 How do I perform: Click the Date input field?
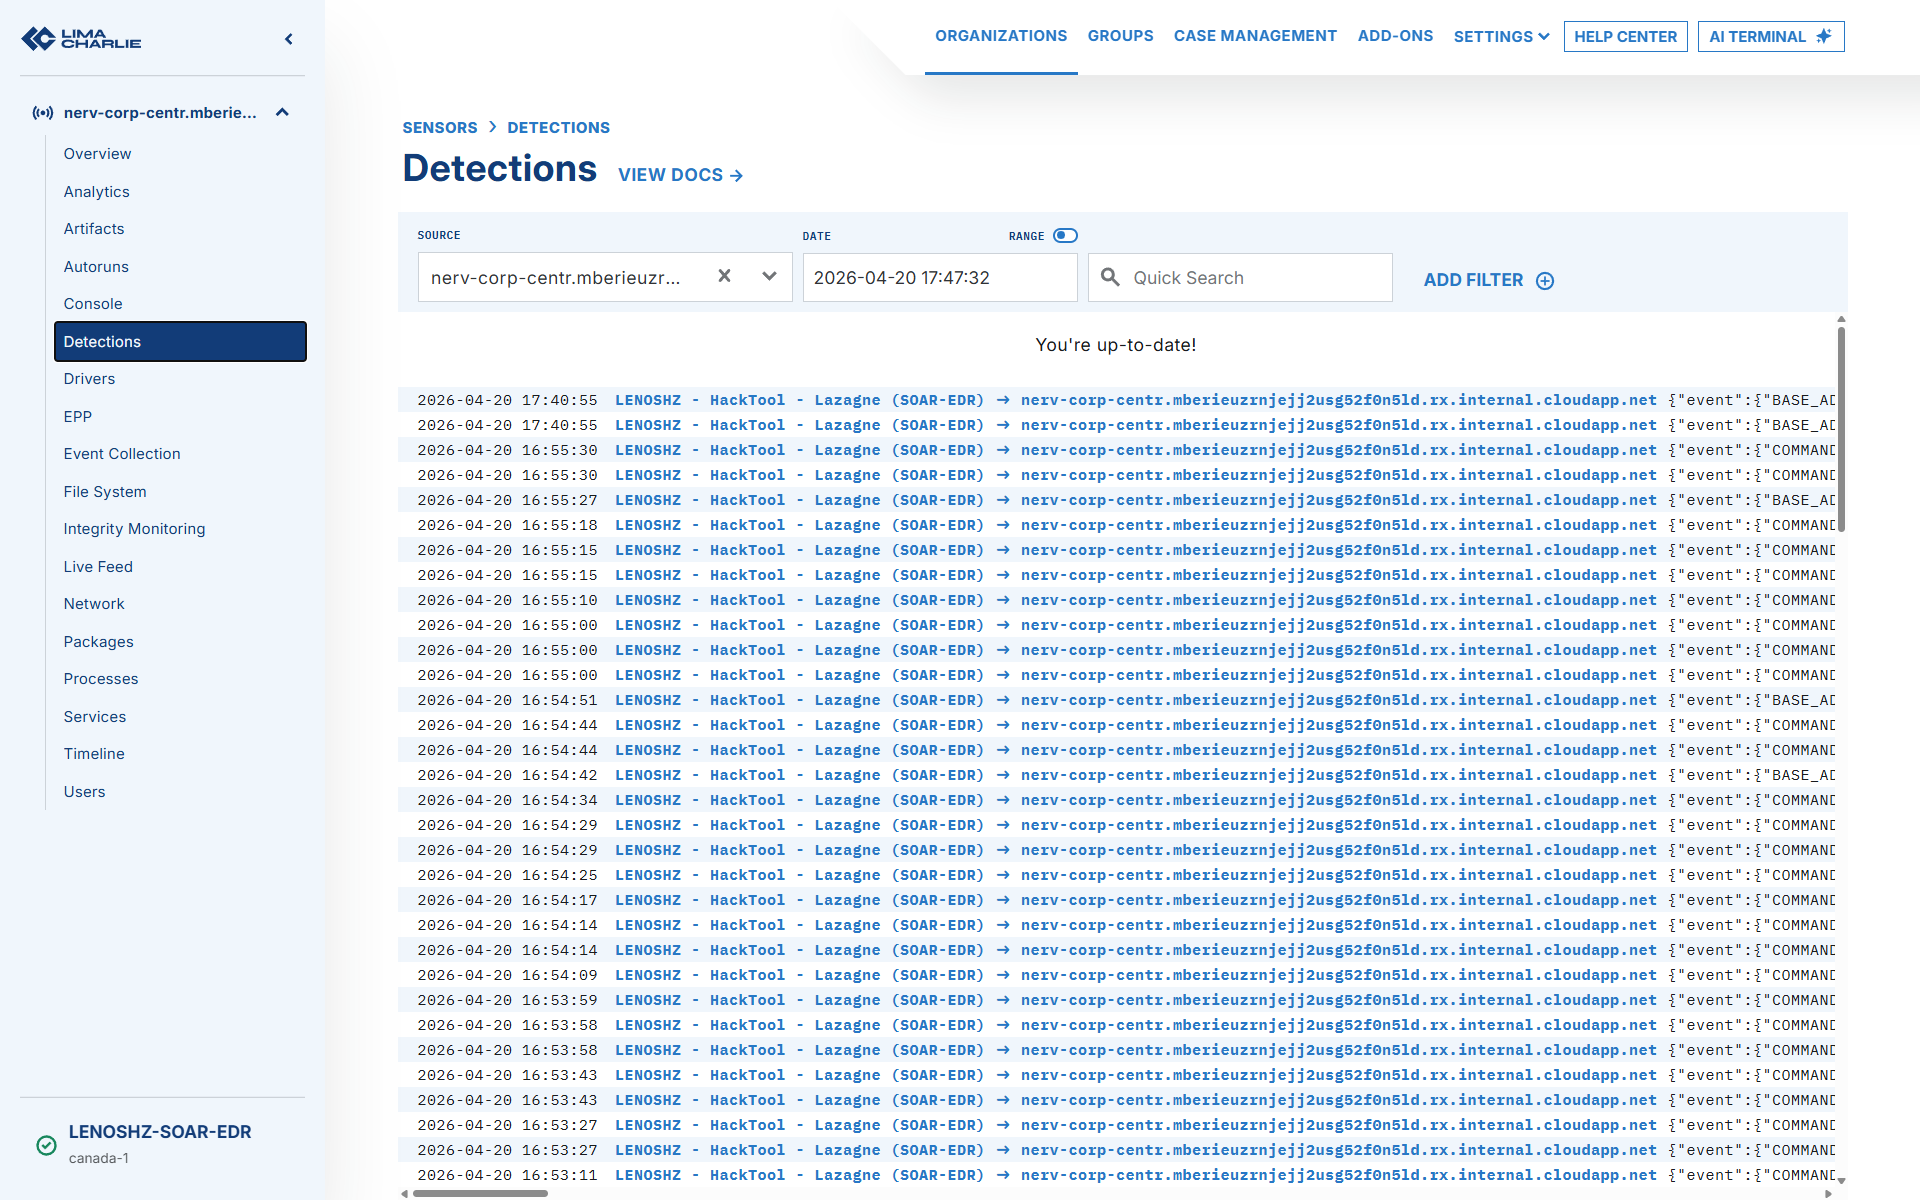point(939,278)
